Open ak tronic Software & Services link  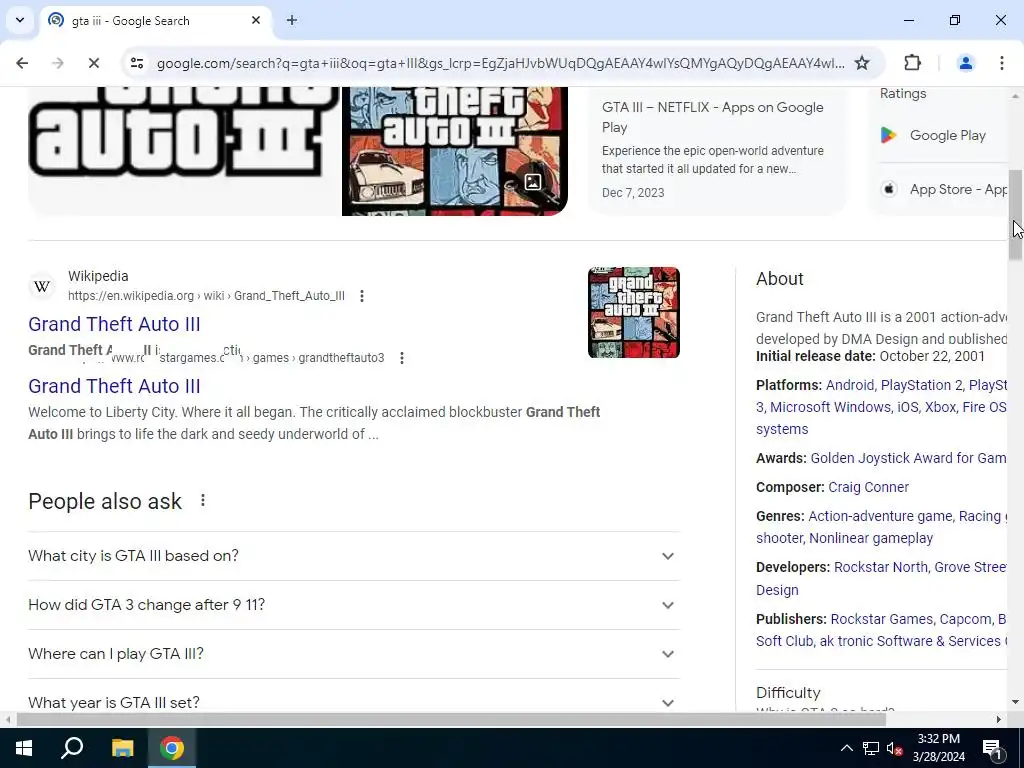[x=910, y=641]
